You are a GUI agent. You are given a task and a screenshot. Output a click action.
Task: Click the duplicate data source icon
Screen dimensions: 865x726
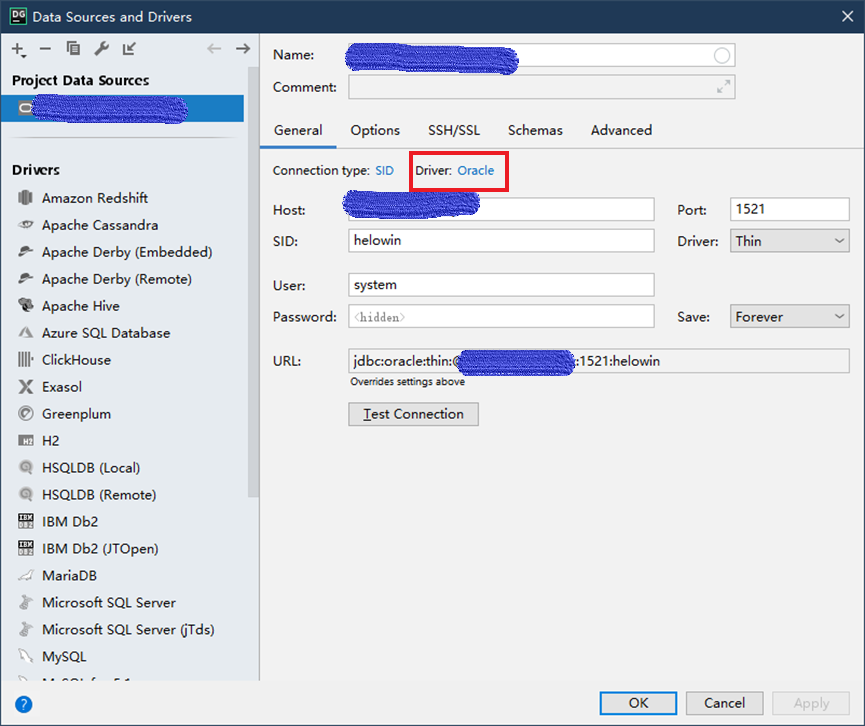(73, 49)
